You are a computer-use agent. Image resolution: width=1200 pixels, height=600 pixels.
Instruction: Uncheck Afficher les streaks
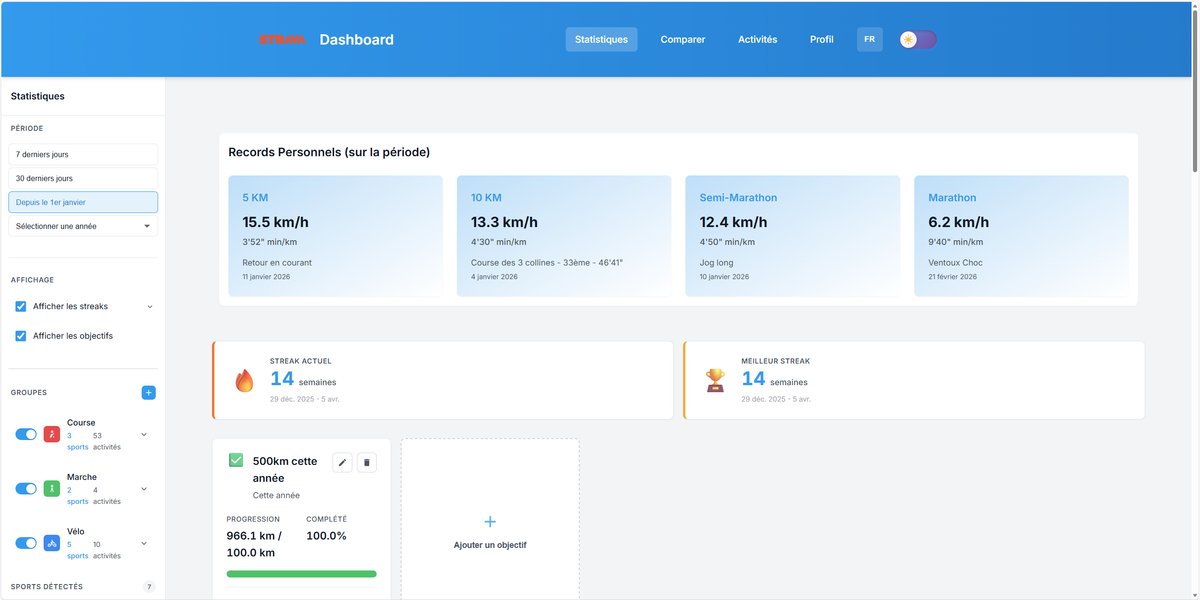pos(21,306)
